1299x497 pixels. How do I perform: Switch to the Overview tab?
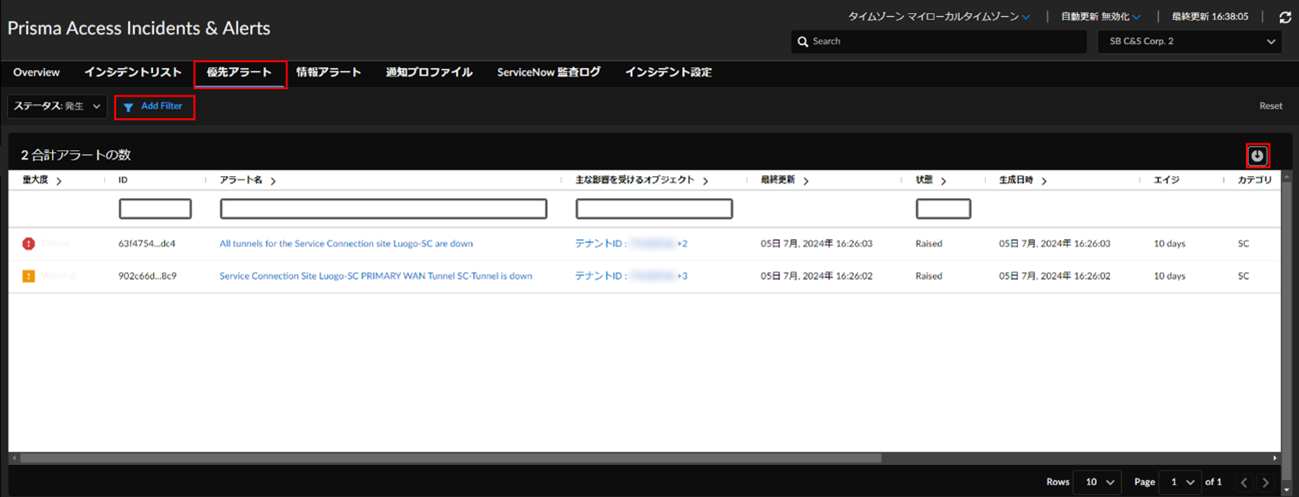[x=37, y=73]
